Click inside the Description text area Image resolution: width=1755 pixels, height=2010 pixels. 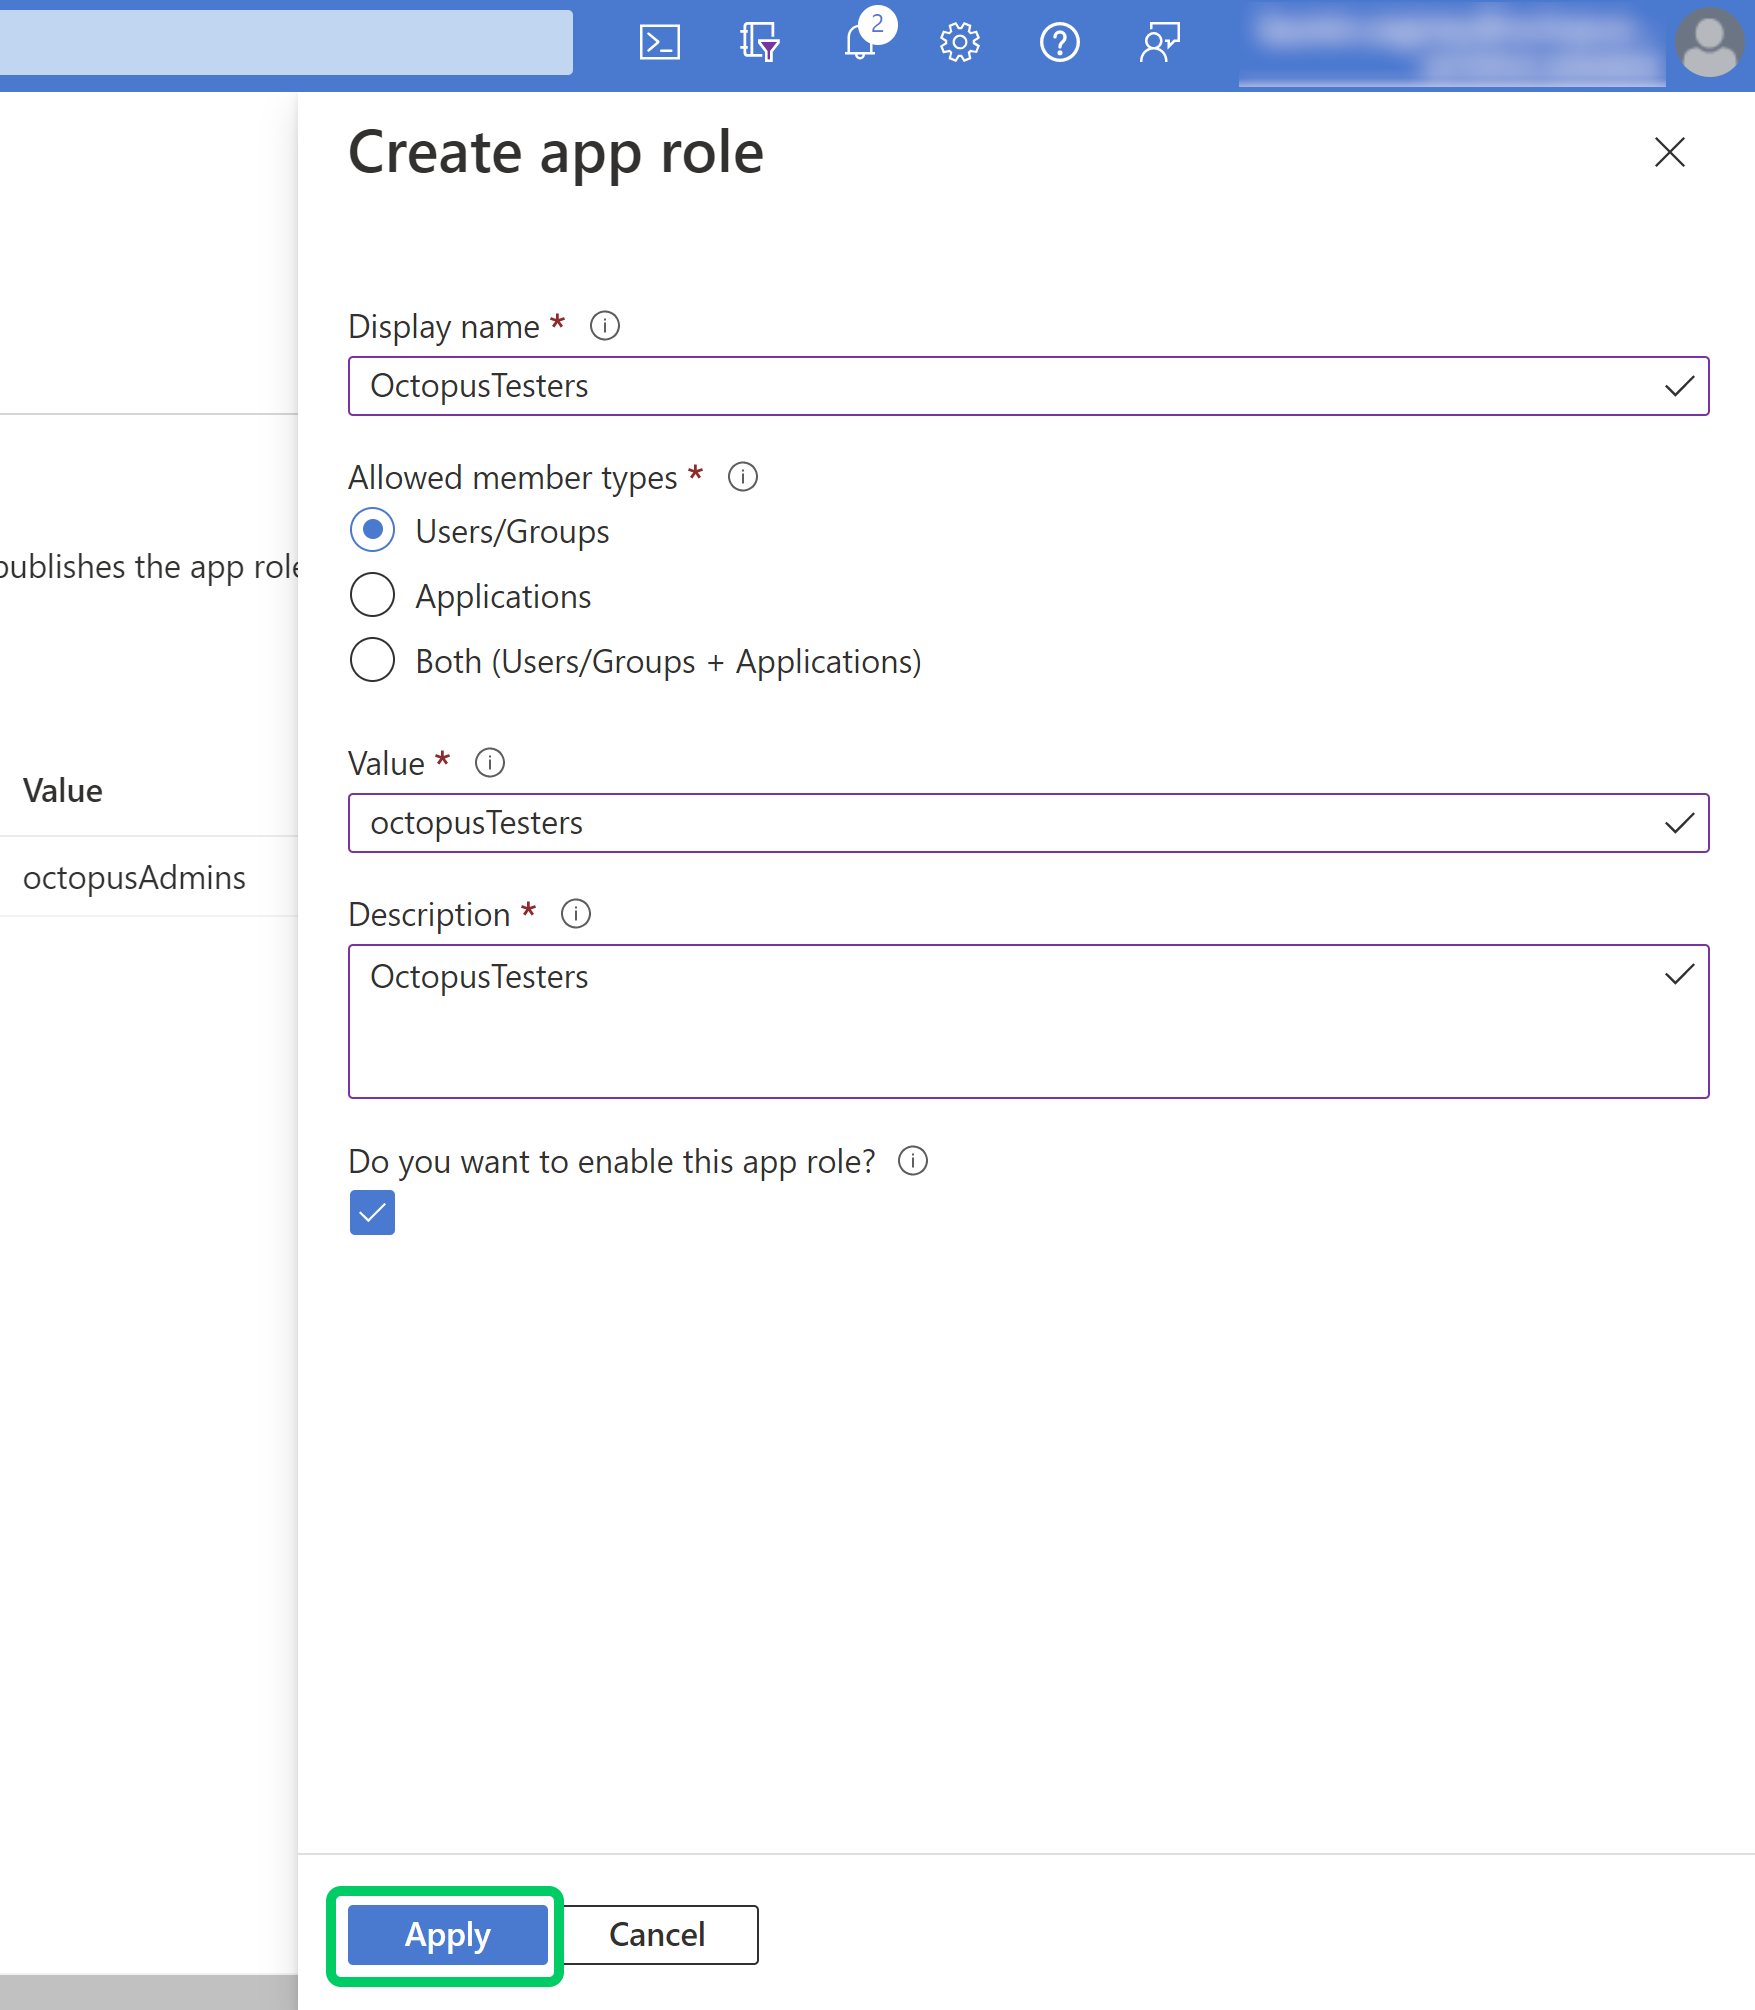coord(1028,1020)
